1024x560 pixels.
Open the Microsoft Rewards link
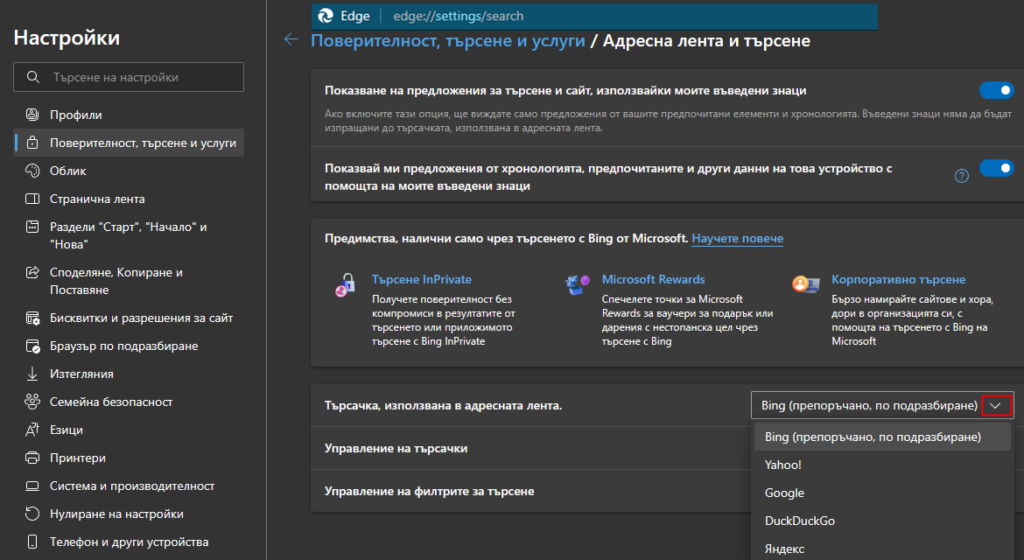(x=653, y=279)
